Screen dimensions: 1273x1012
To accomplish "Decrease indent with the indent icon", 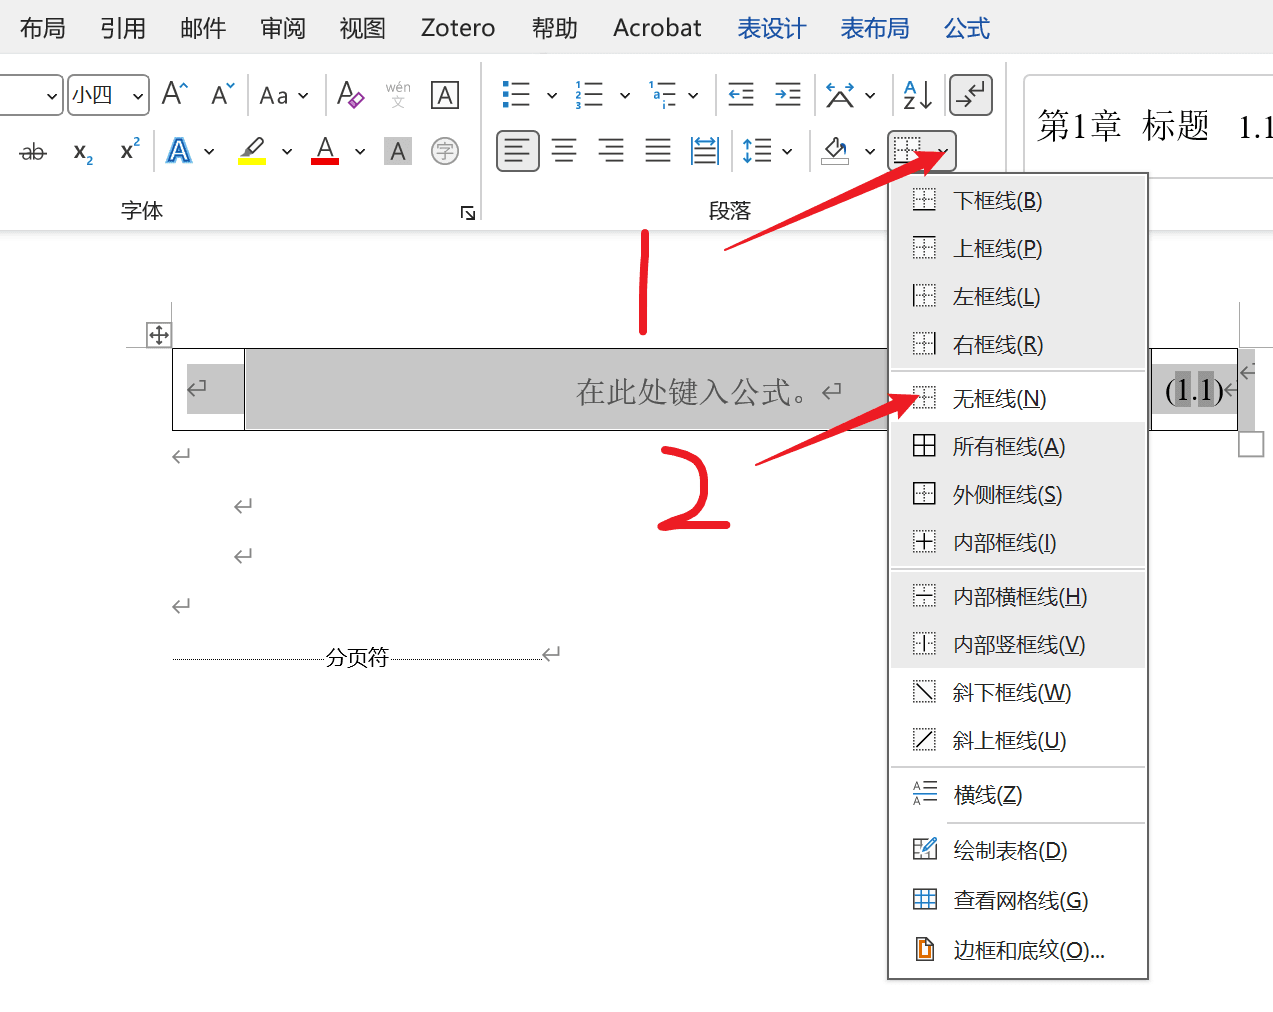I will tap(740, 95).
